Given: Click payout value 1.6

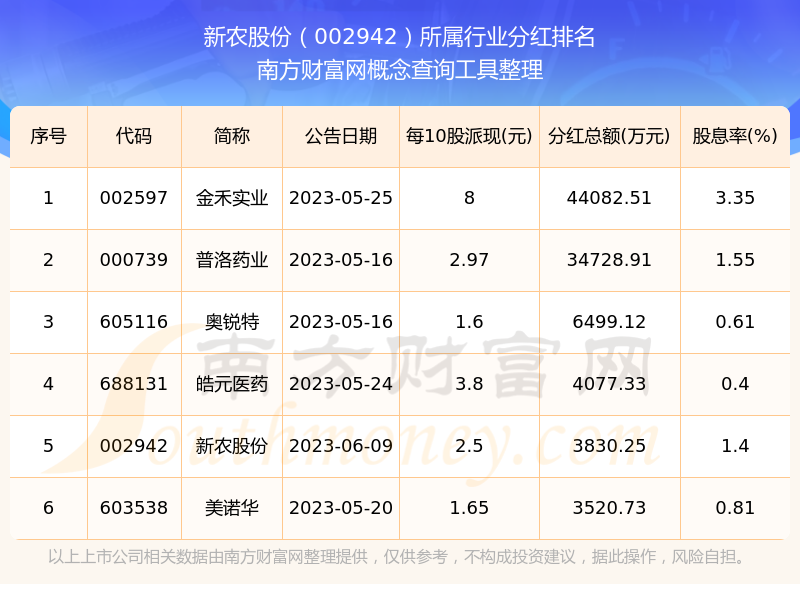Looking at the screenshot, I should point(469,322).
